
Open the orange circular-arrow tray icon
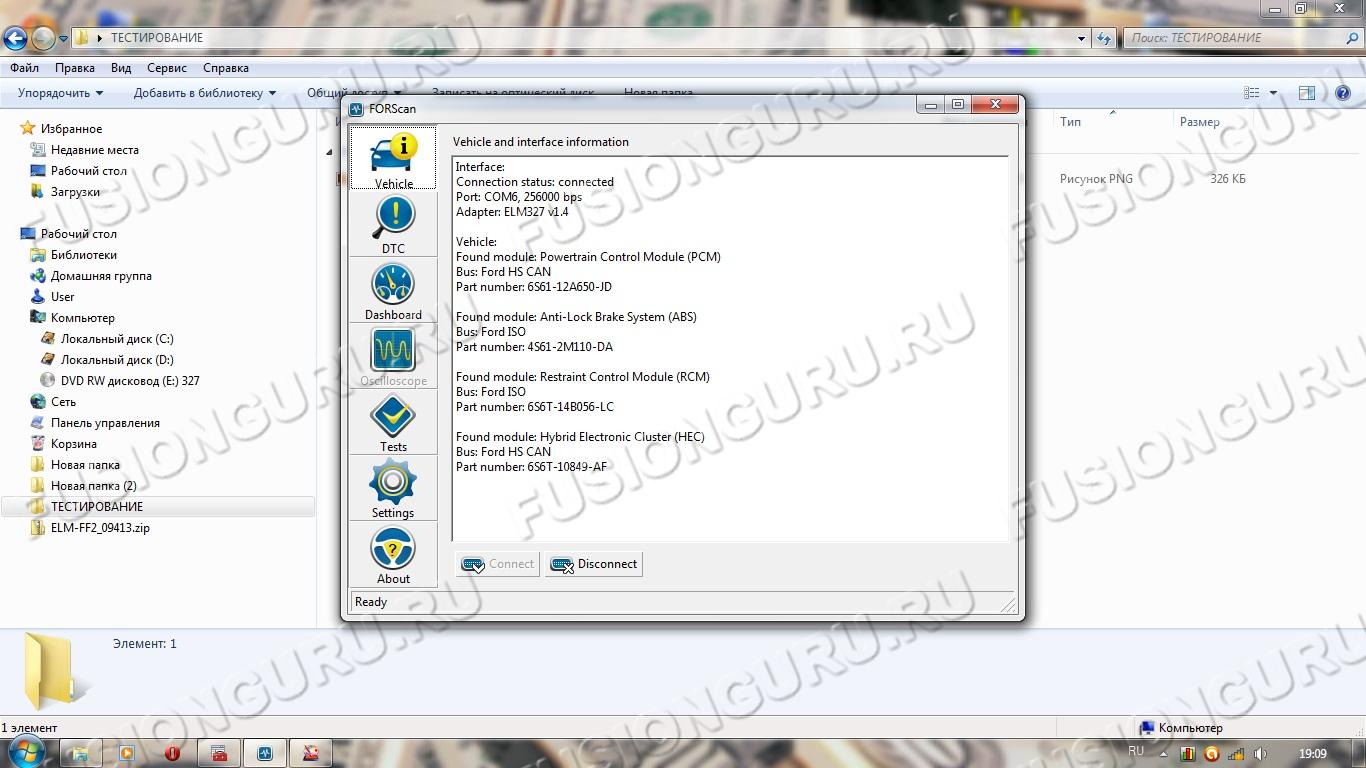tap(1212, 754)
